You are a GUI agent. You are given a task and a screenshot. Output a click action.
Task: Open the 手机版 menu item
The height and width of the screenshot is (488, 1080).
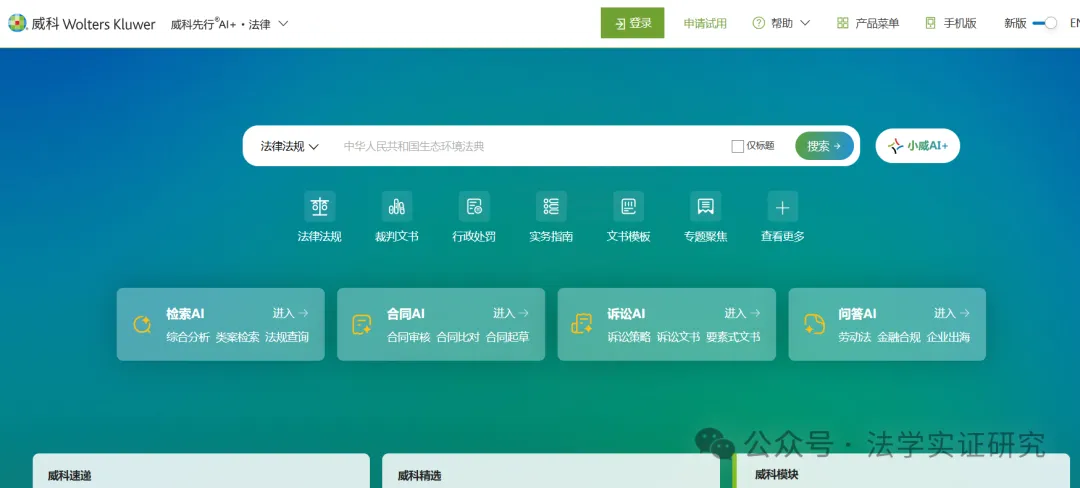951,23
